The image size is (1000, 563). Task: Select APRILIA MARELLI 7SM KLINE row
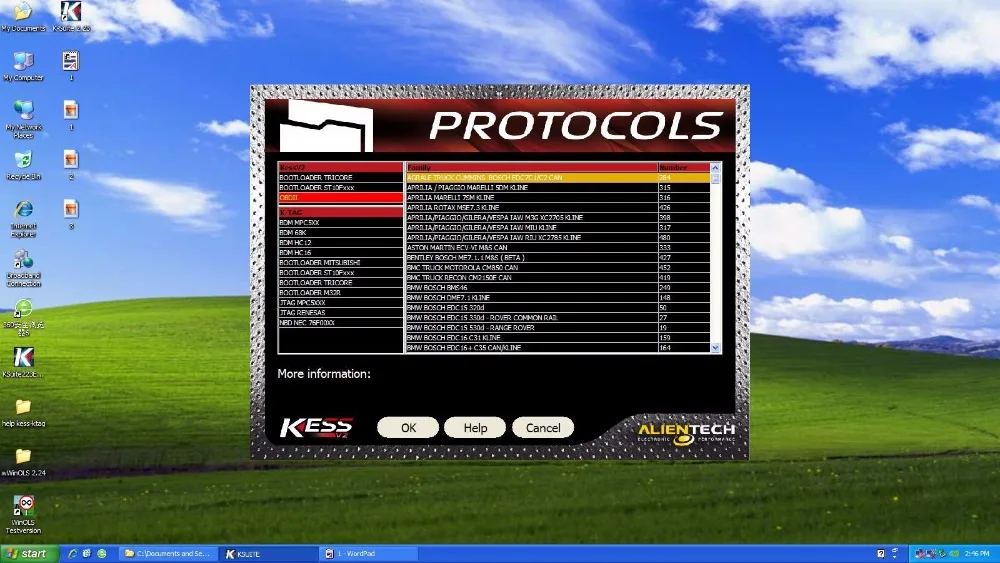coord(558,198)
